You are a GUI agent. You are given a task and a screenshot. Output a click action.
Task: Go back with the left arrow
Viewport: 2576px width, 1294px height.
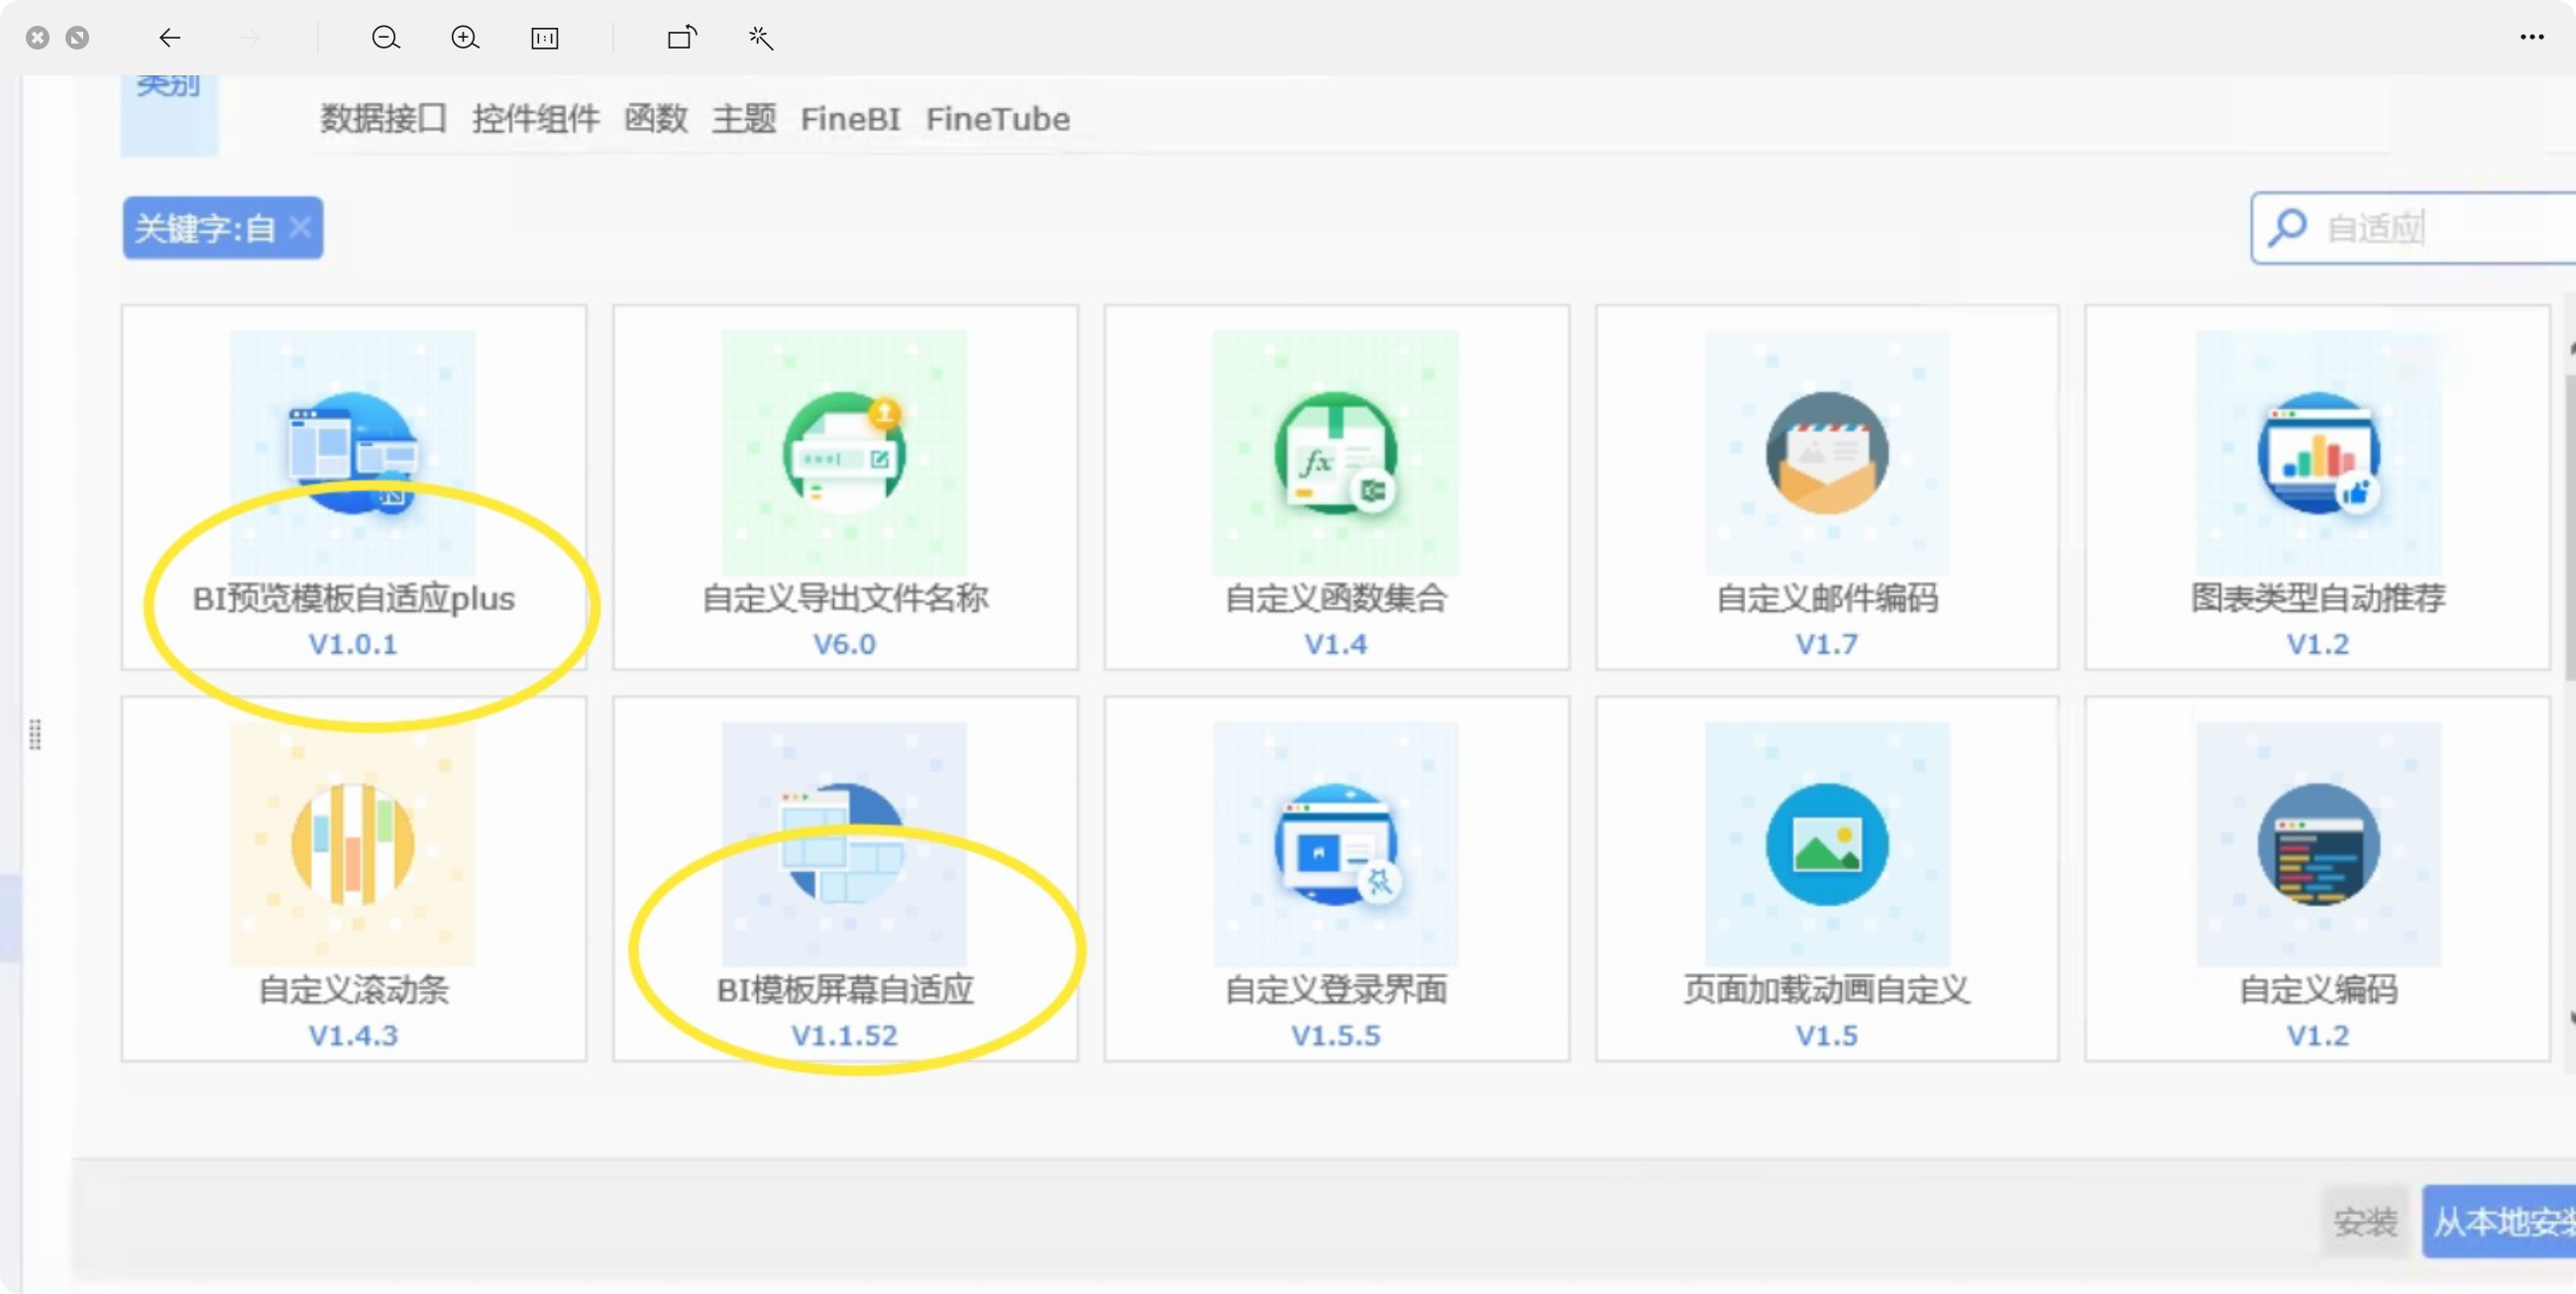click(170, 38)
